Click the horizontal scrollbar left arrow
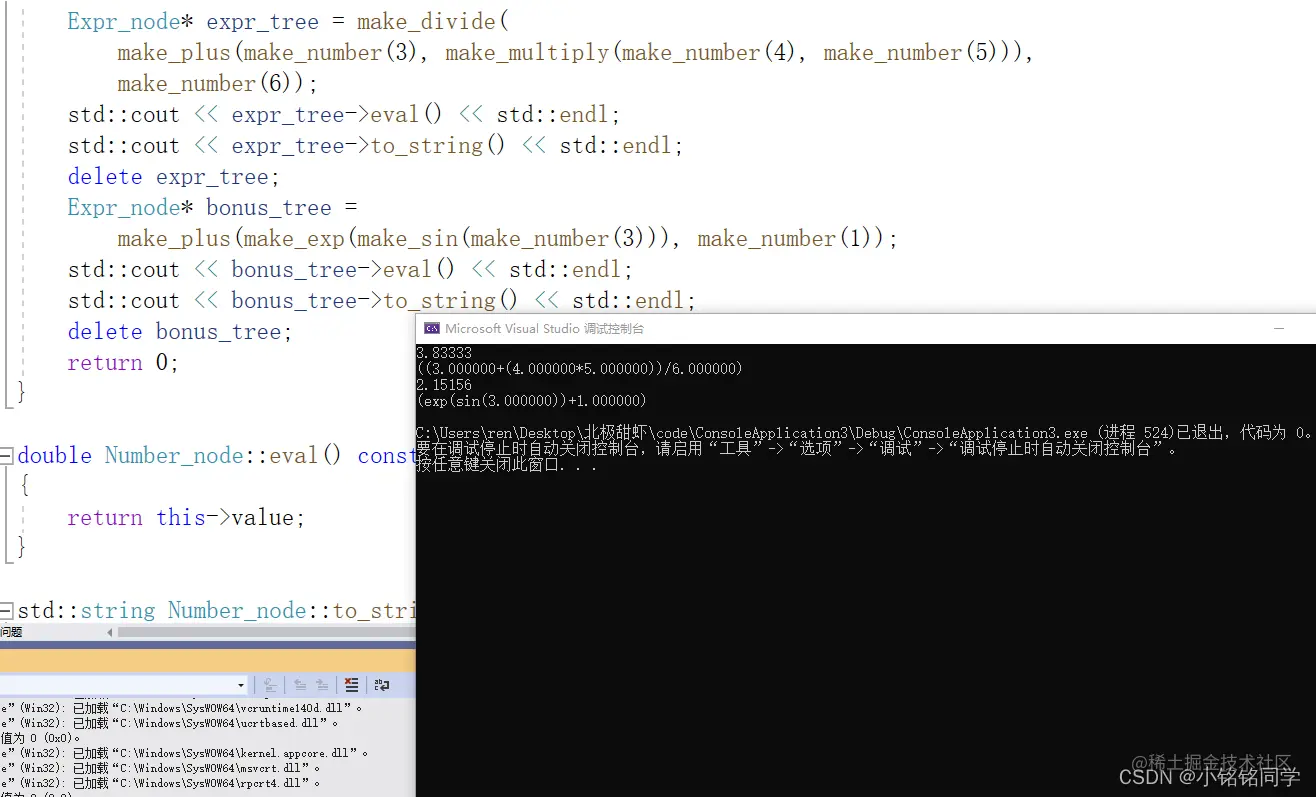1316x797 pixels. tap(110, 632)
